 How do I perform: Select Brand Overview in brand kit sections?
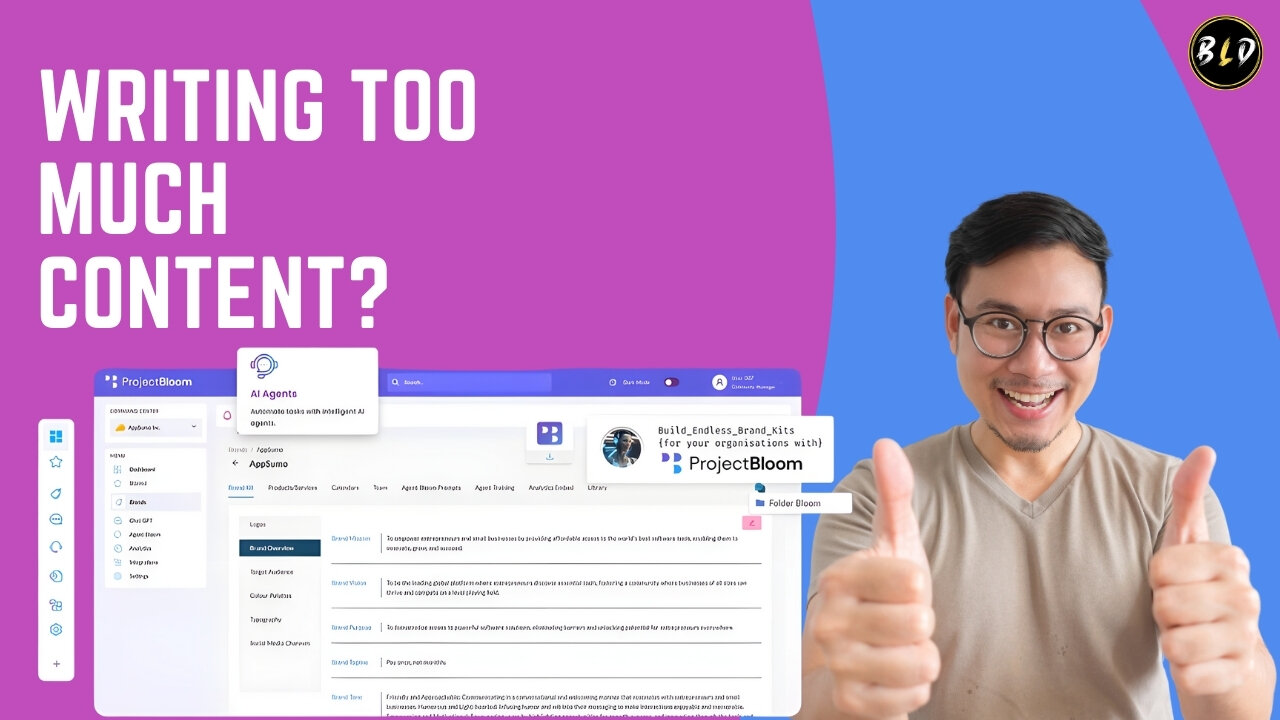[280, 548]
